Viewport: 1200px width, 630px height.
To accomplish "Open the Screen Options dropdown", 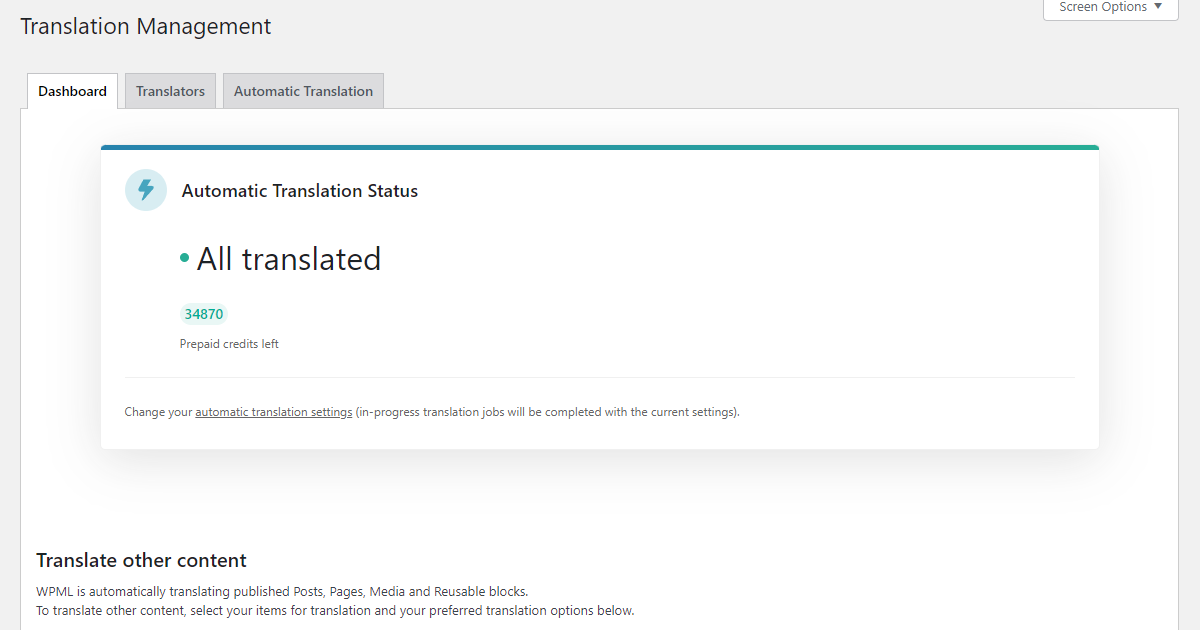I will click(1109, 7).
